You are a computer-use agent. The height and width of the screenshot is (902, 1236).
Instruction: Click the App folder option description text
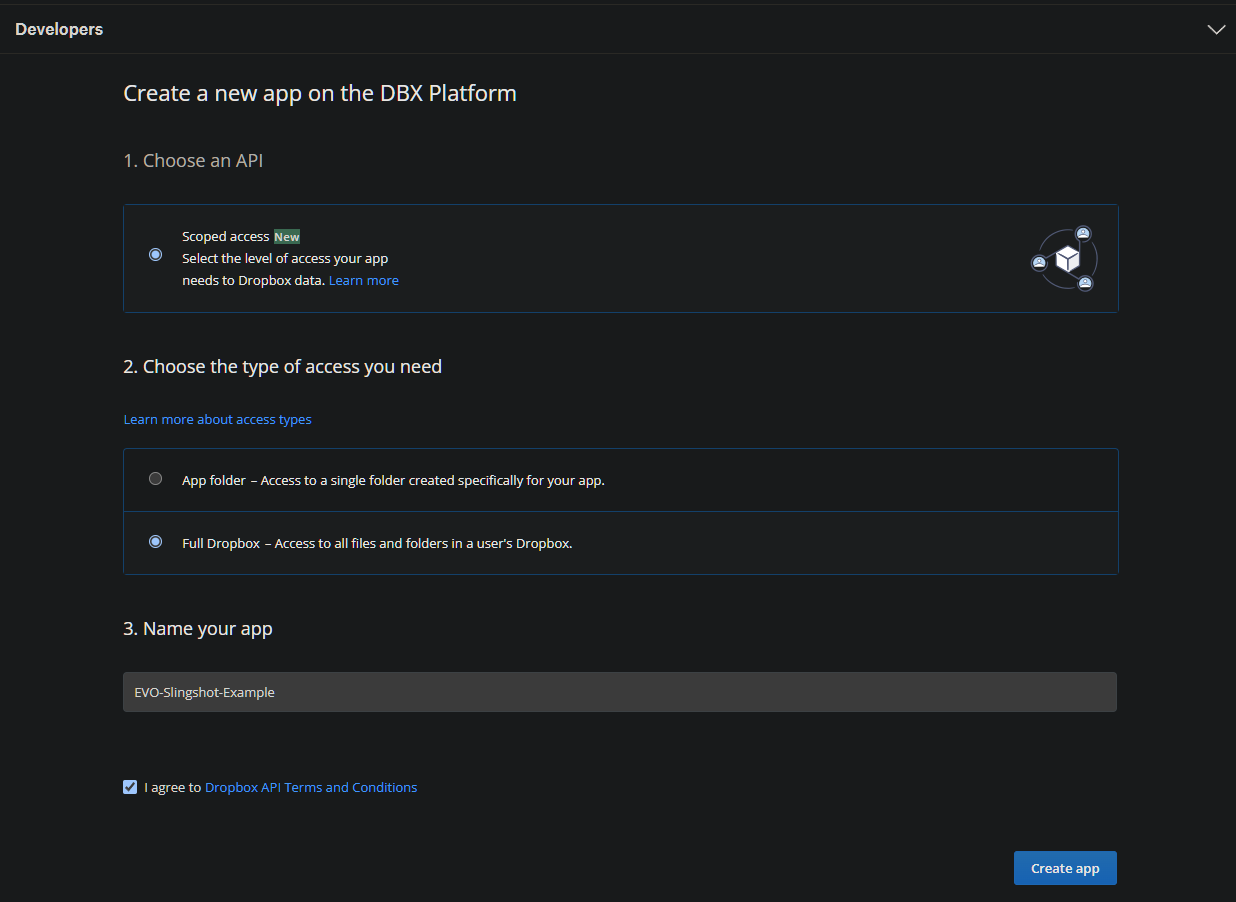point(393,480)
